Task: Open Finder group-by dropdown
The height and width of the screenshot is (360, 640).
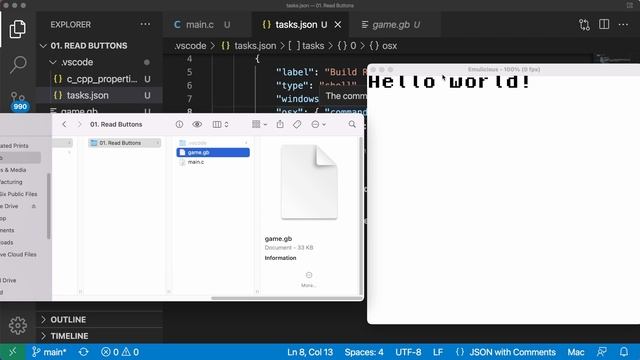Action: [x=259, y=124]
